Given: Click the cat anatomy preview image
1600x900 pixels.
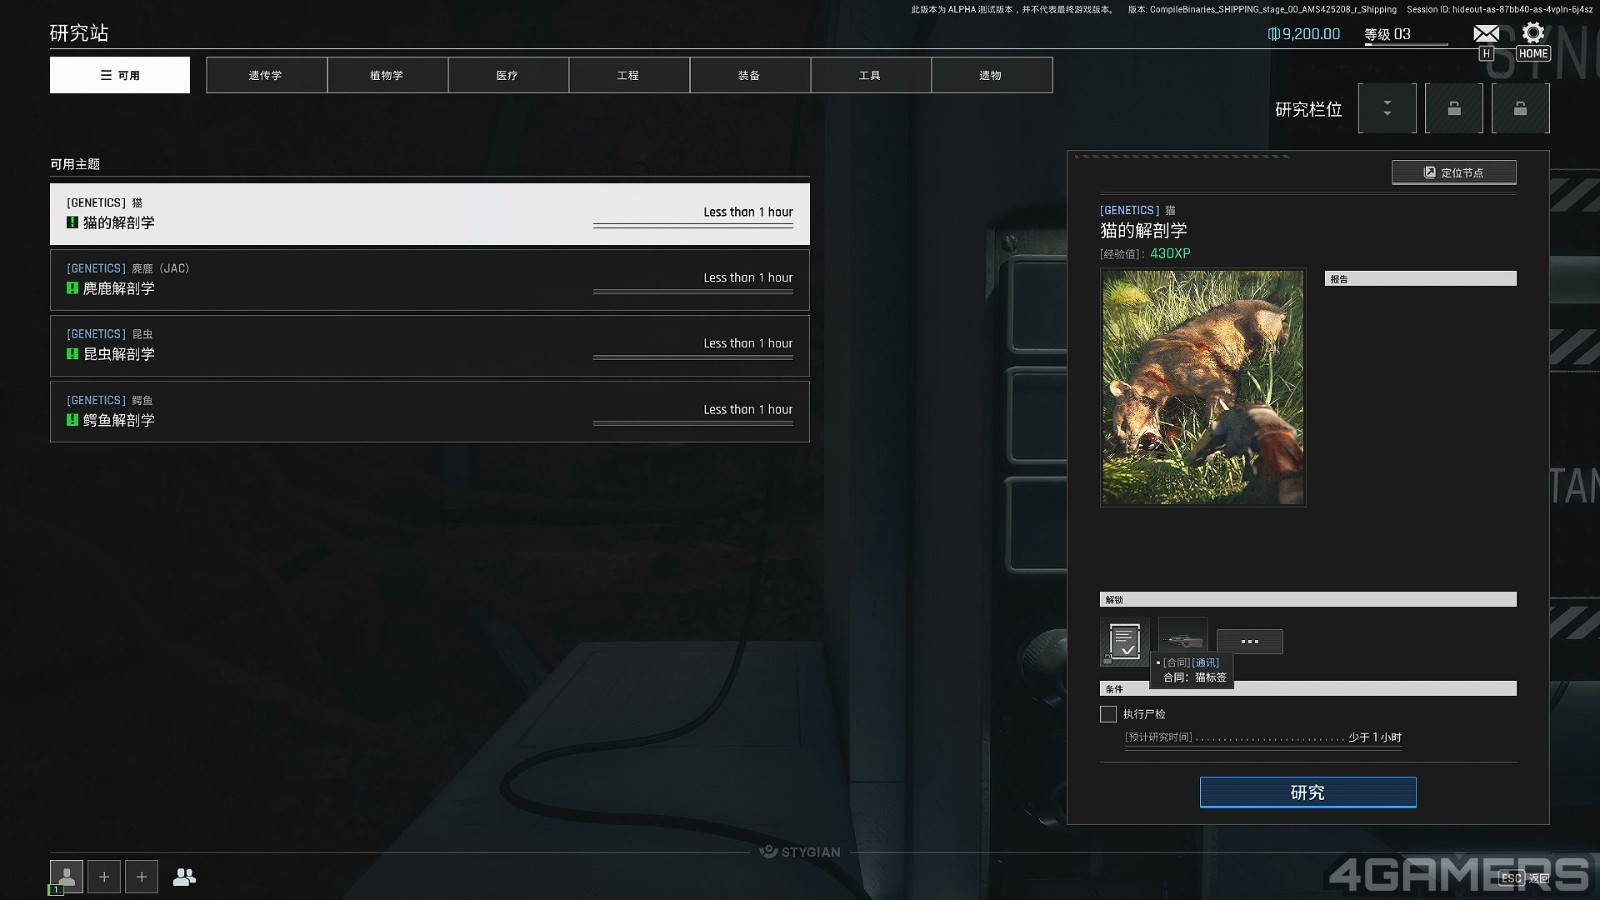Looking at the screenshot, I should coord(1202,387).
